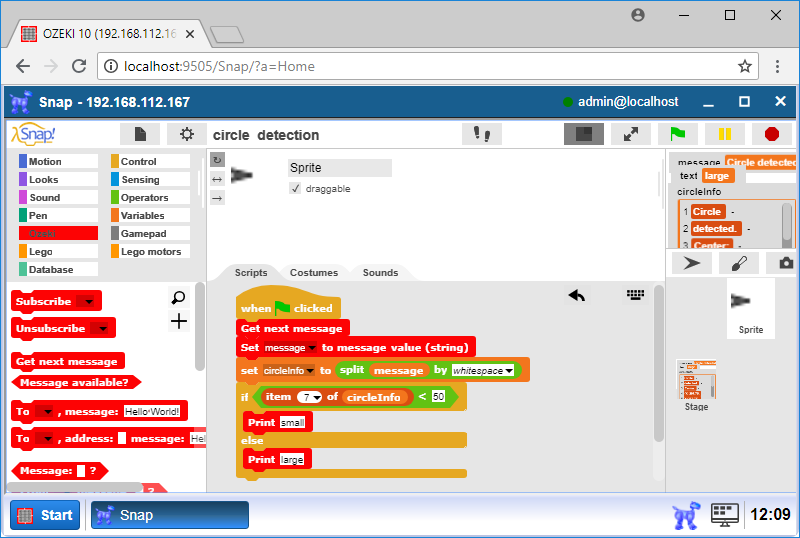
Task: Open the Variables block category
Action: [151, 215]
